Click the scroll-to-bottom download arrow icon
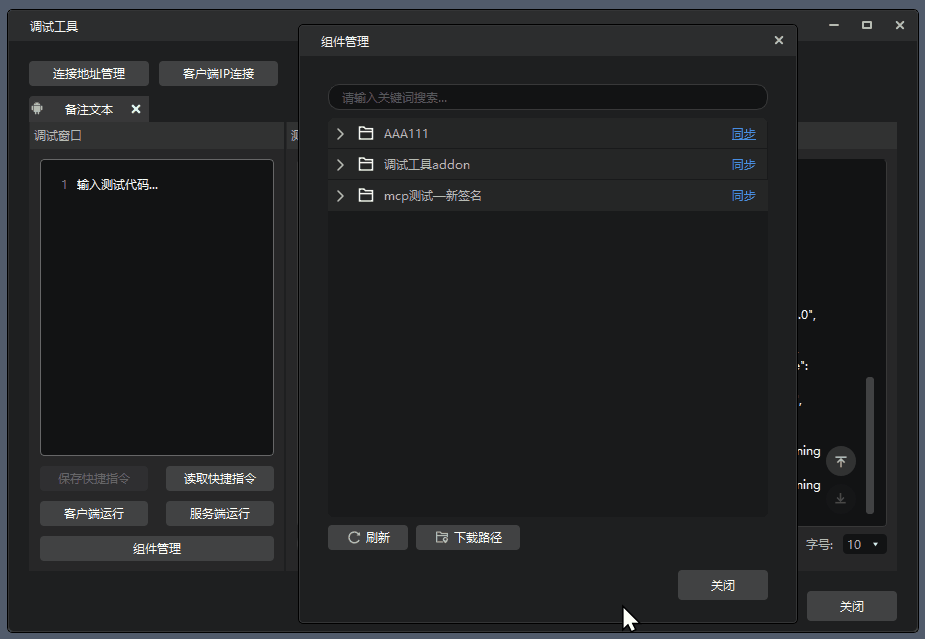Viewport: 925px width, 639px height. (841, 498)
